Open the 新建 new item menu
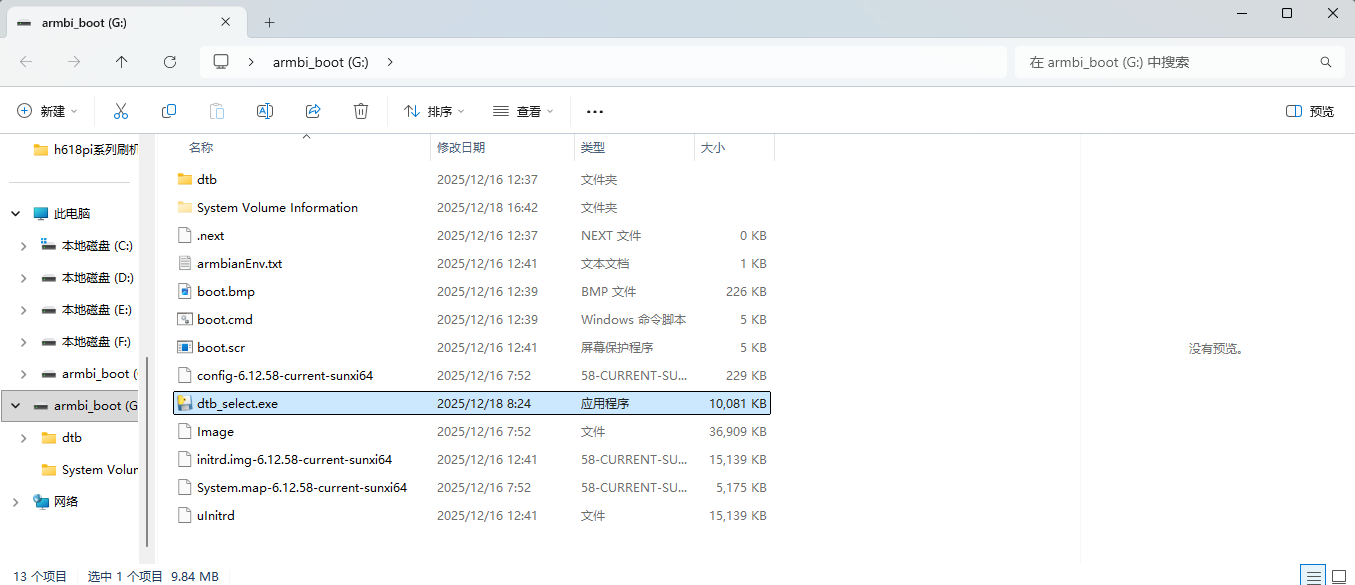This screenshot has height=585, width=1355. (x=47, y=111)
